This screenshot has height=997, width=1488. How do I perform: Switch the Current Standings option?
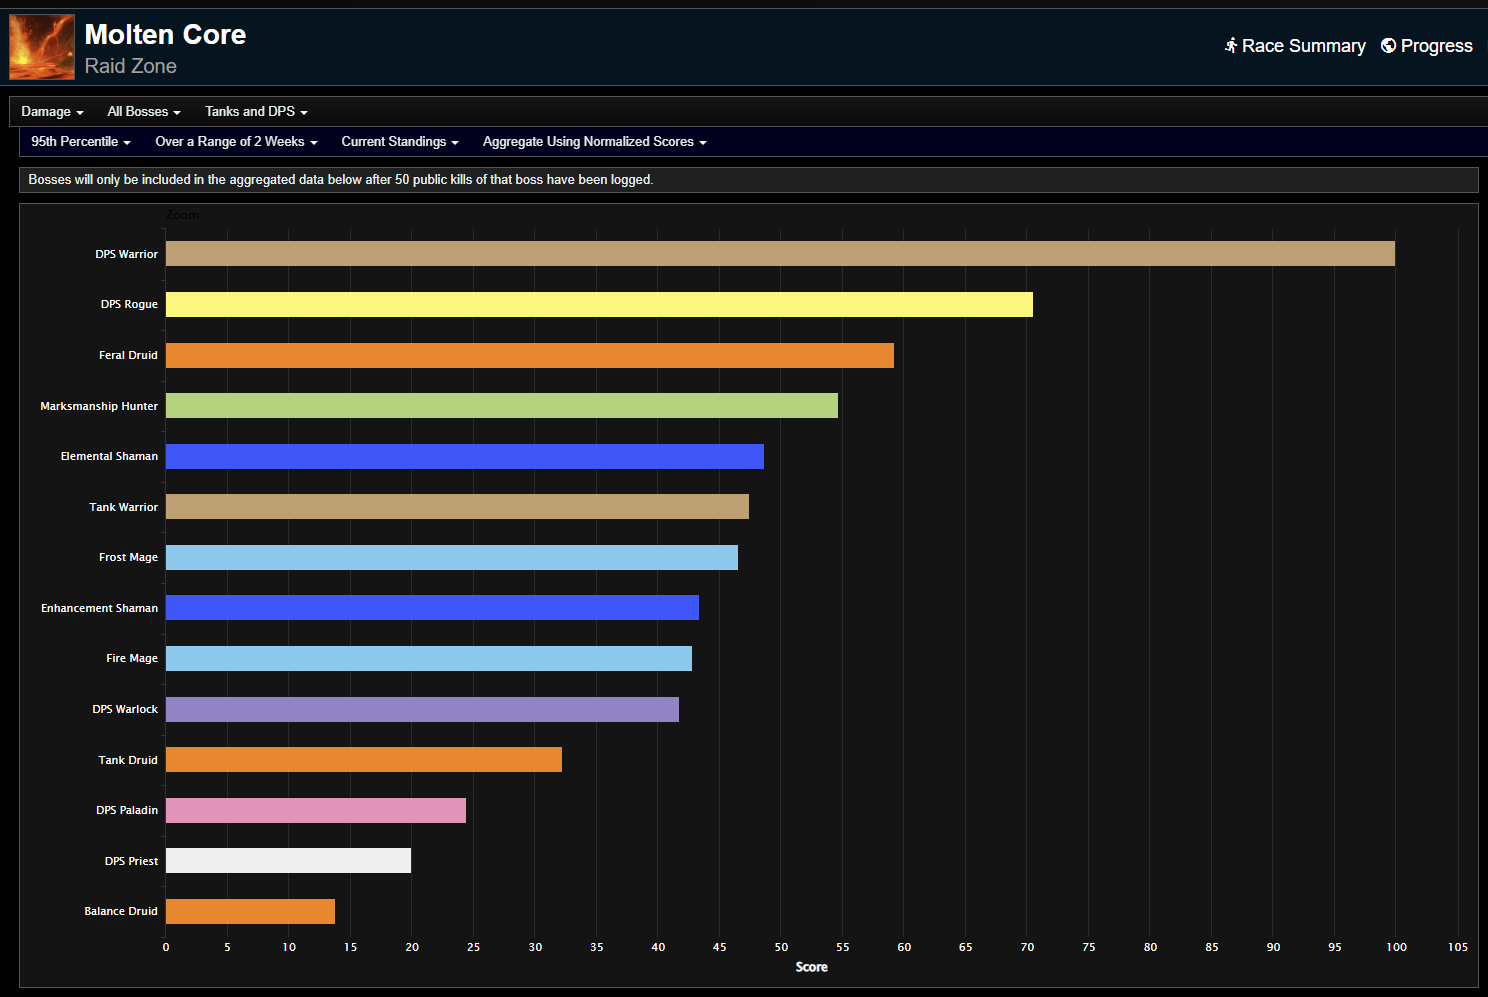399,141
